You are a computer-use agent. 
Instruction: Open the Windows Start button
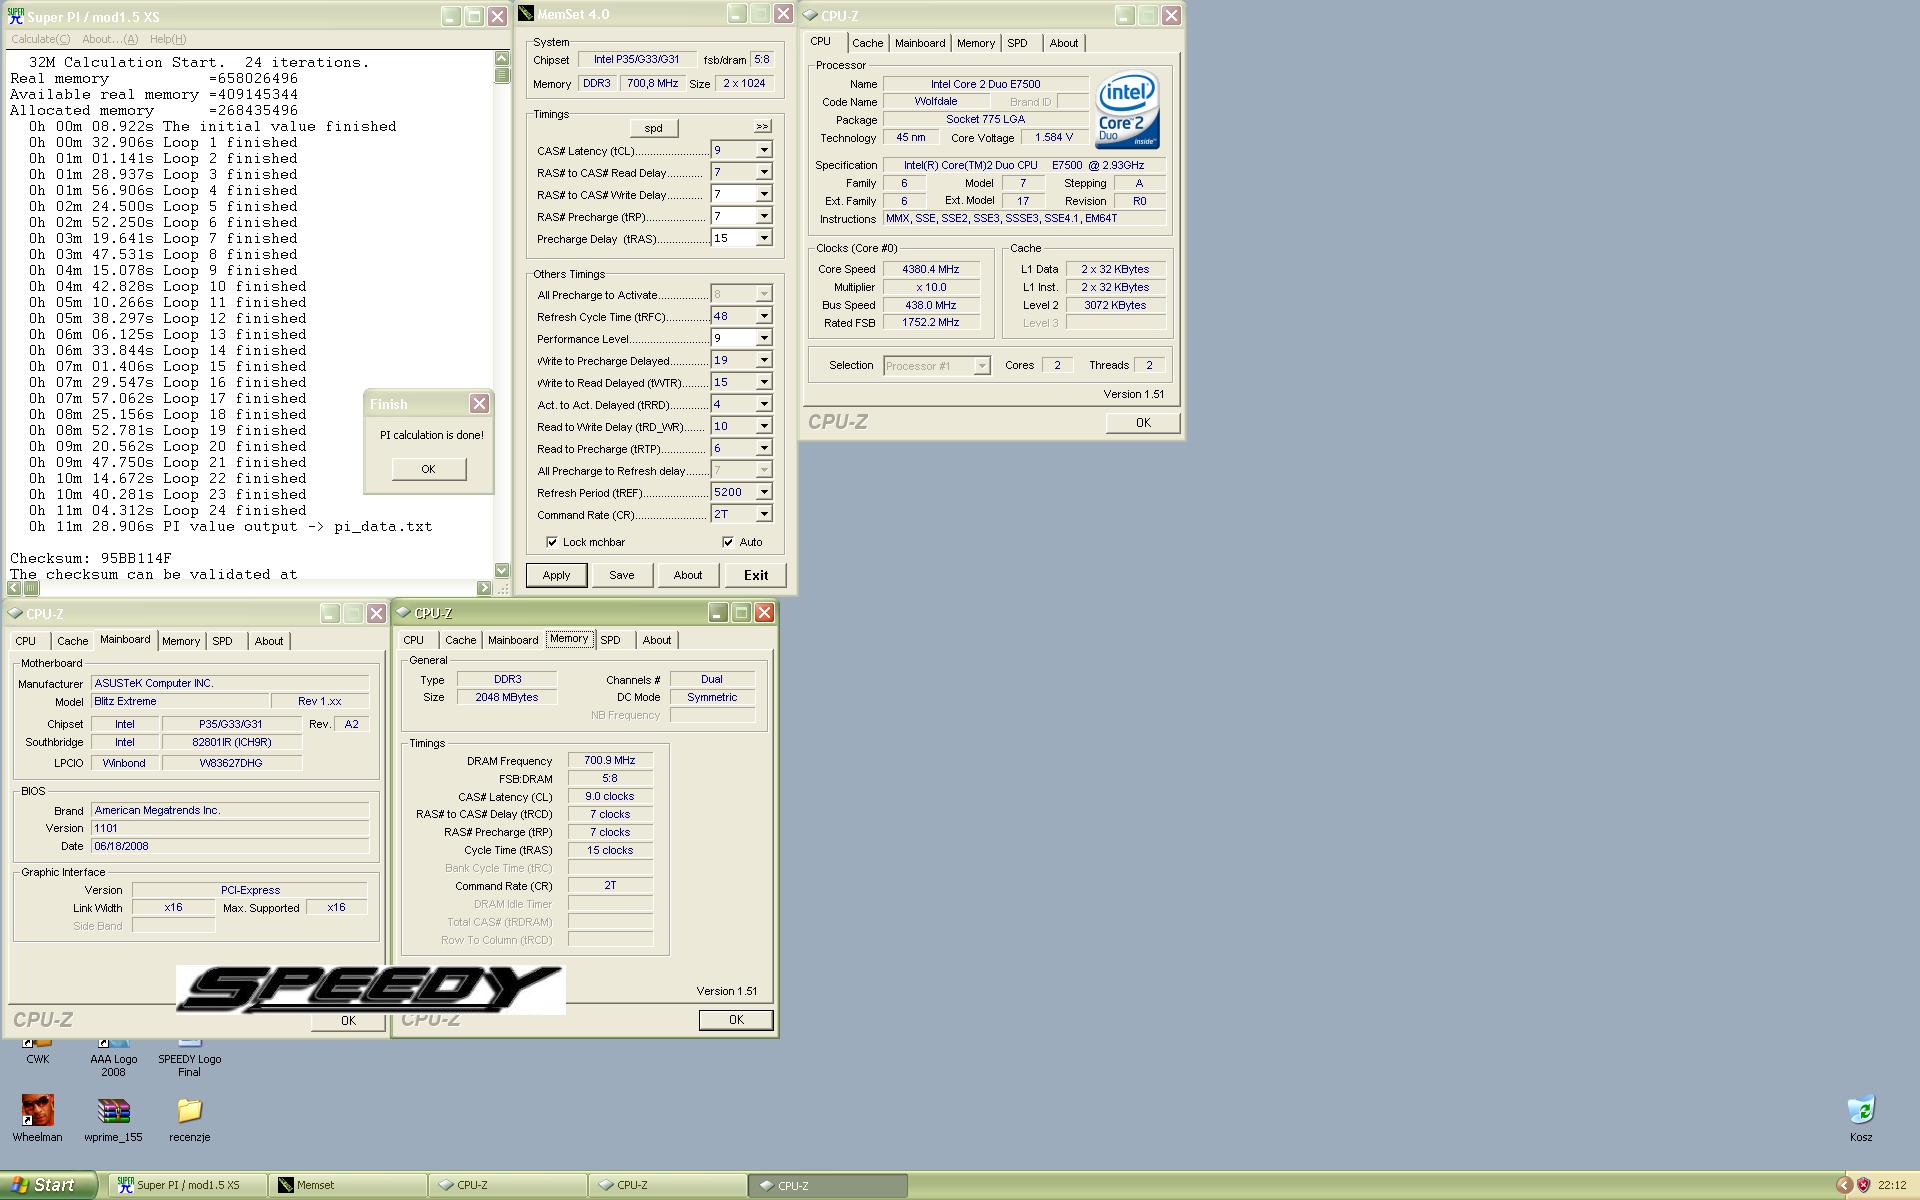(49, 1185)
